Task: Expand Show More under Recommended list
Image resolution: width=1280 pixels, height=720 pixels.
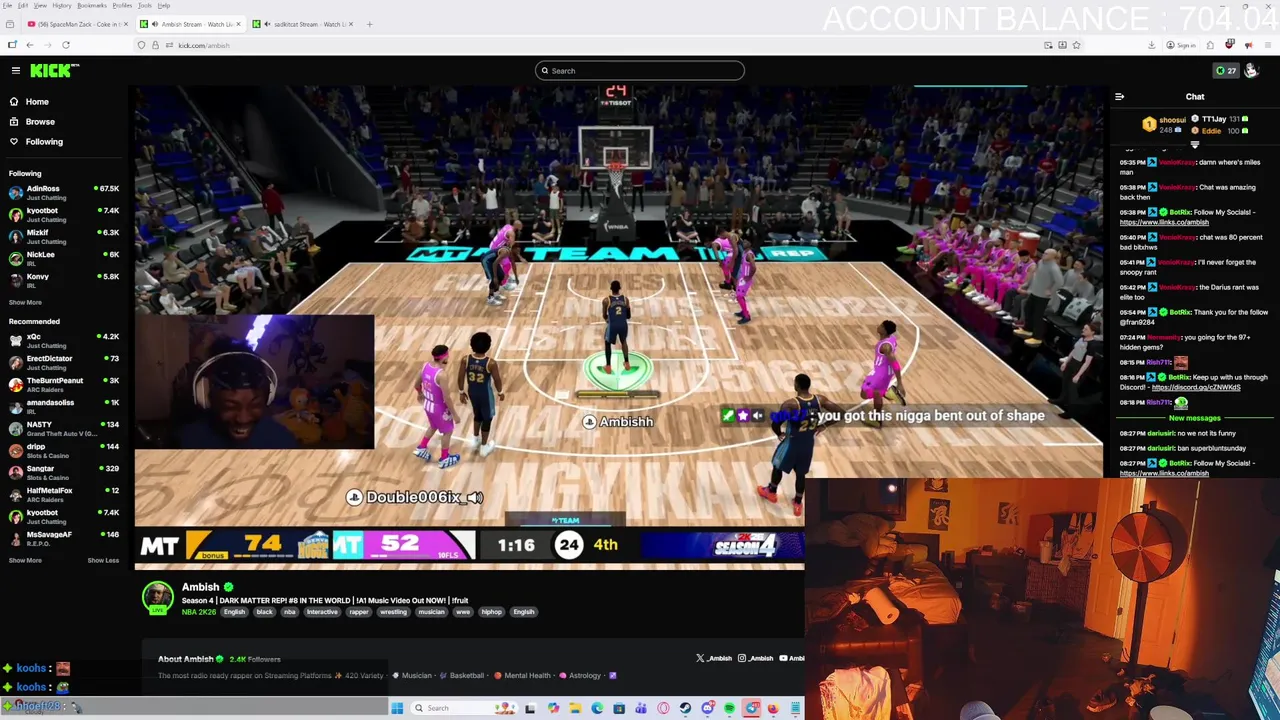Action: [x=25, y=560]
